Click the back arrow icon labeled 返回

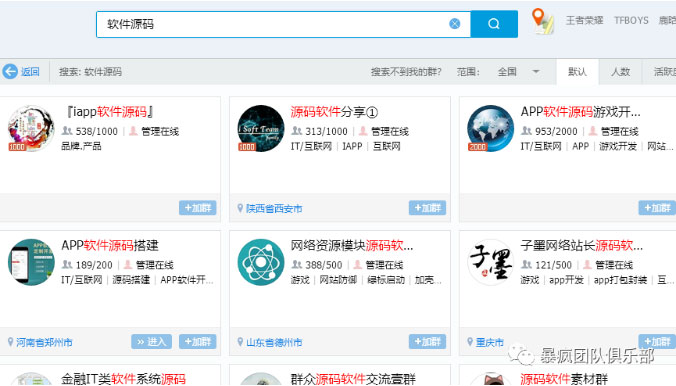(x=10, y=72)
